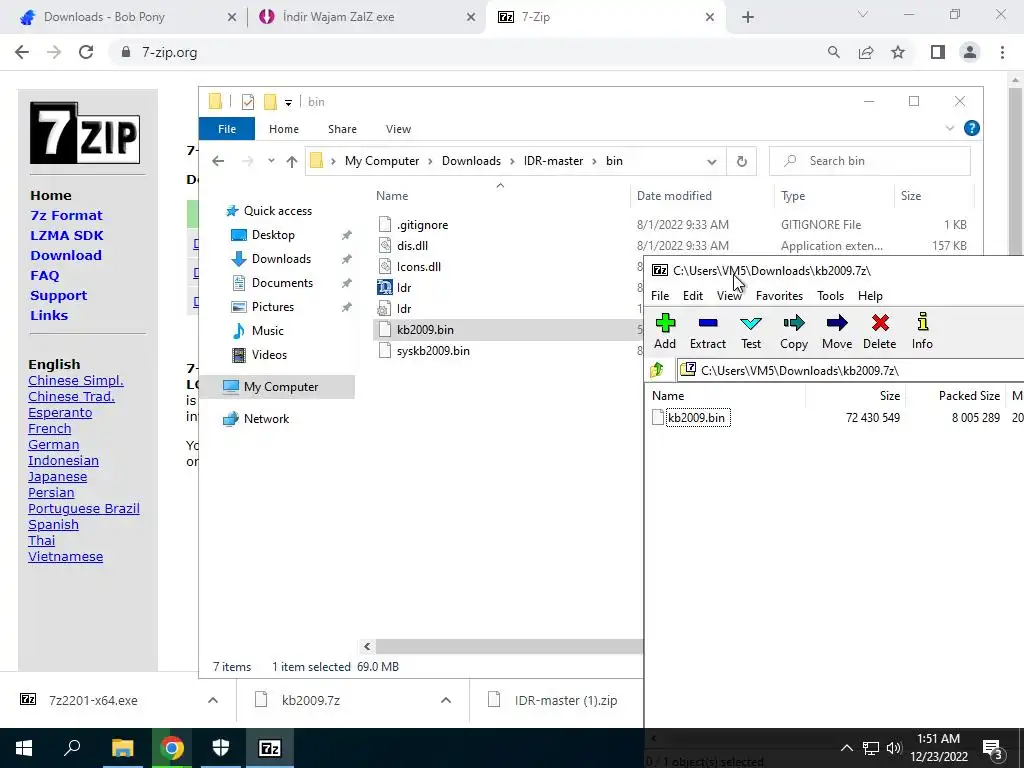The image size is (1024, 768).
Task: Open the Explorer help question mark
Action: [x=971, y=129]
